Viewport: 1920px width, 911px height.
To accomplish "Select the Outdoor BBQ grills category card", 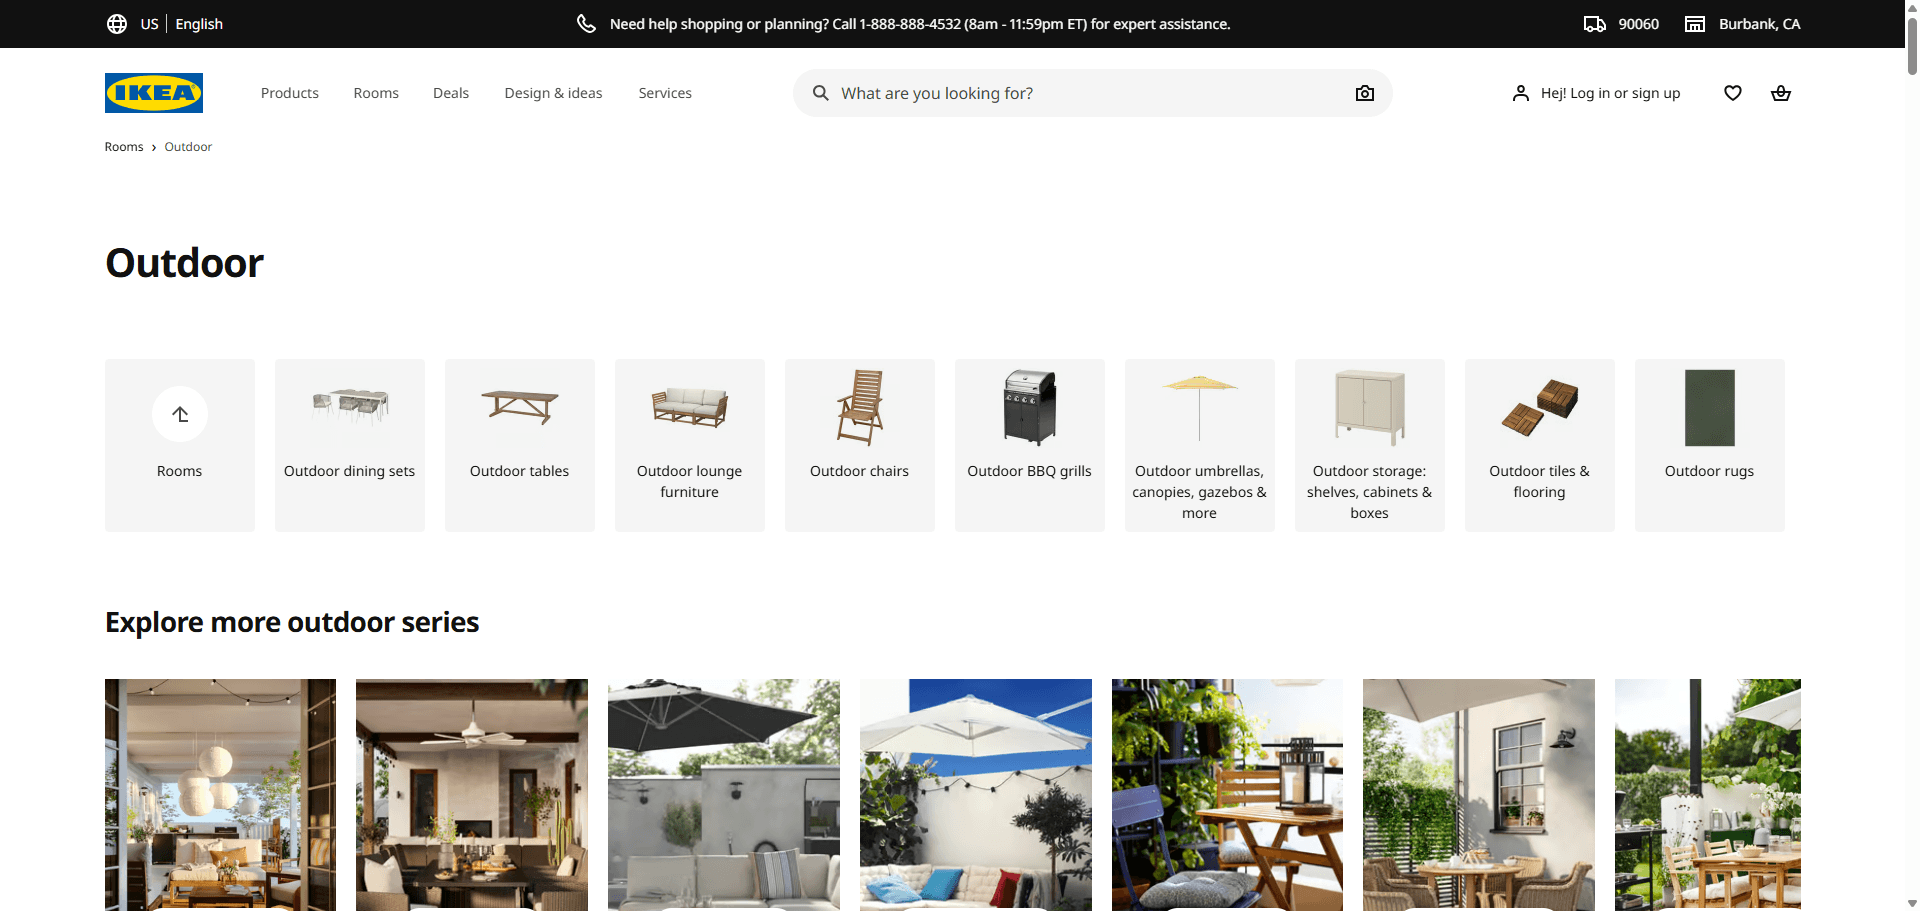I will [x=1029, y=445].
